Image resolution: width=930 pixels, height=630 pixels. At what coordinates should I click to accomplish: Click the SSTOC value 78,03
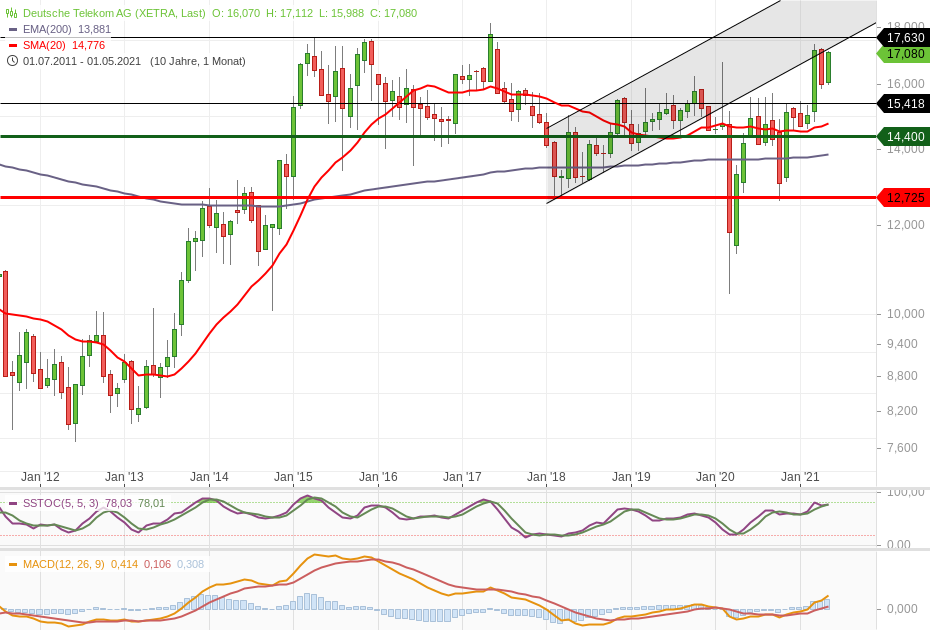(119, 504)
